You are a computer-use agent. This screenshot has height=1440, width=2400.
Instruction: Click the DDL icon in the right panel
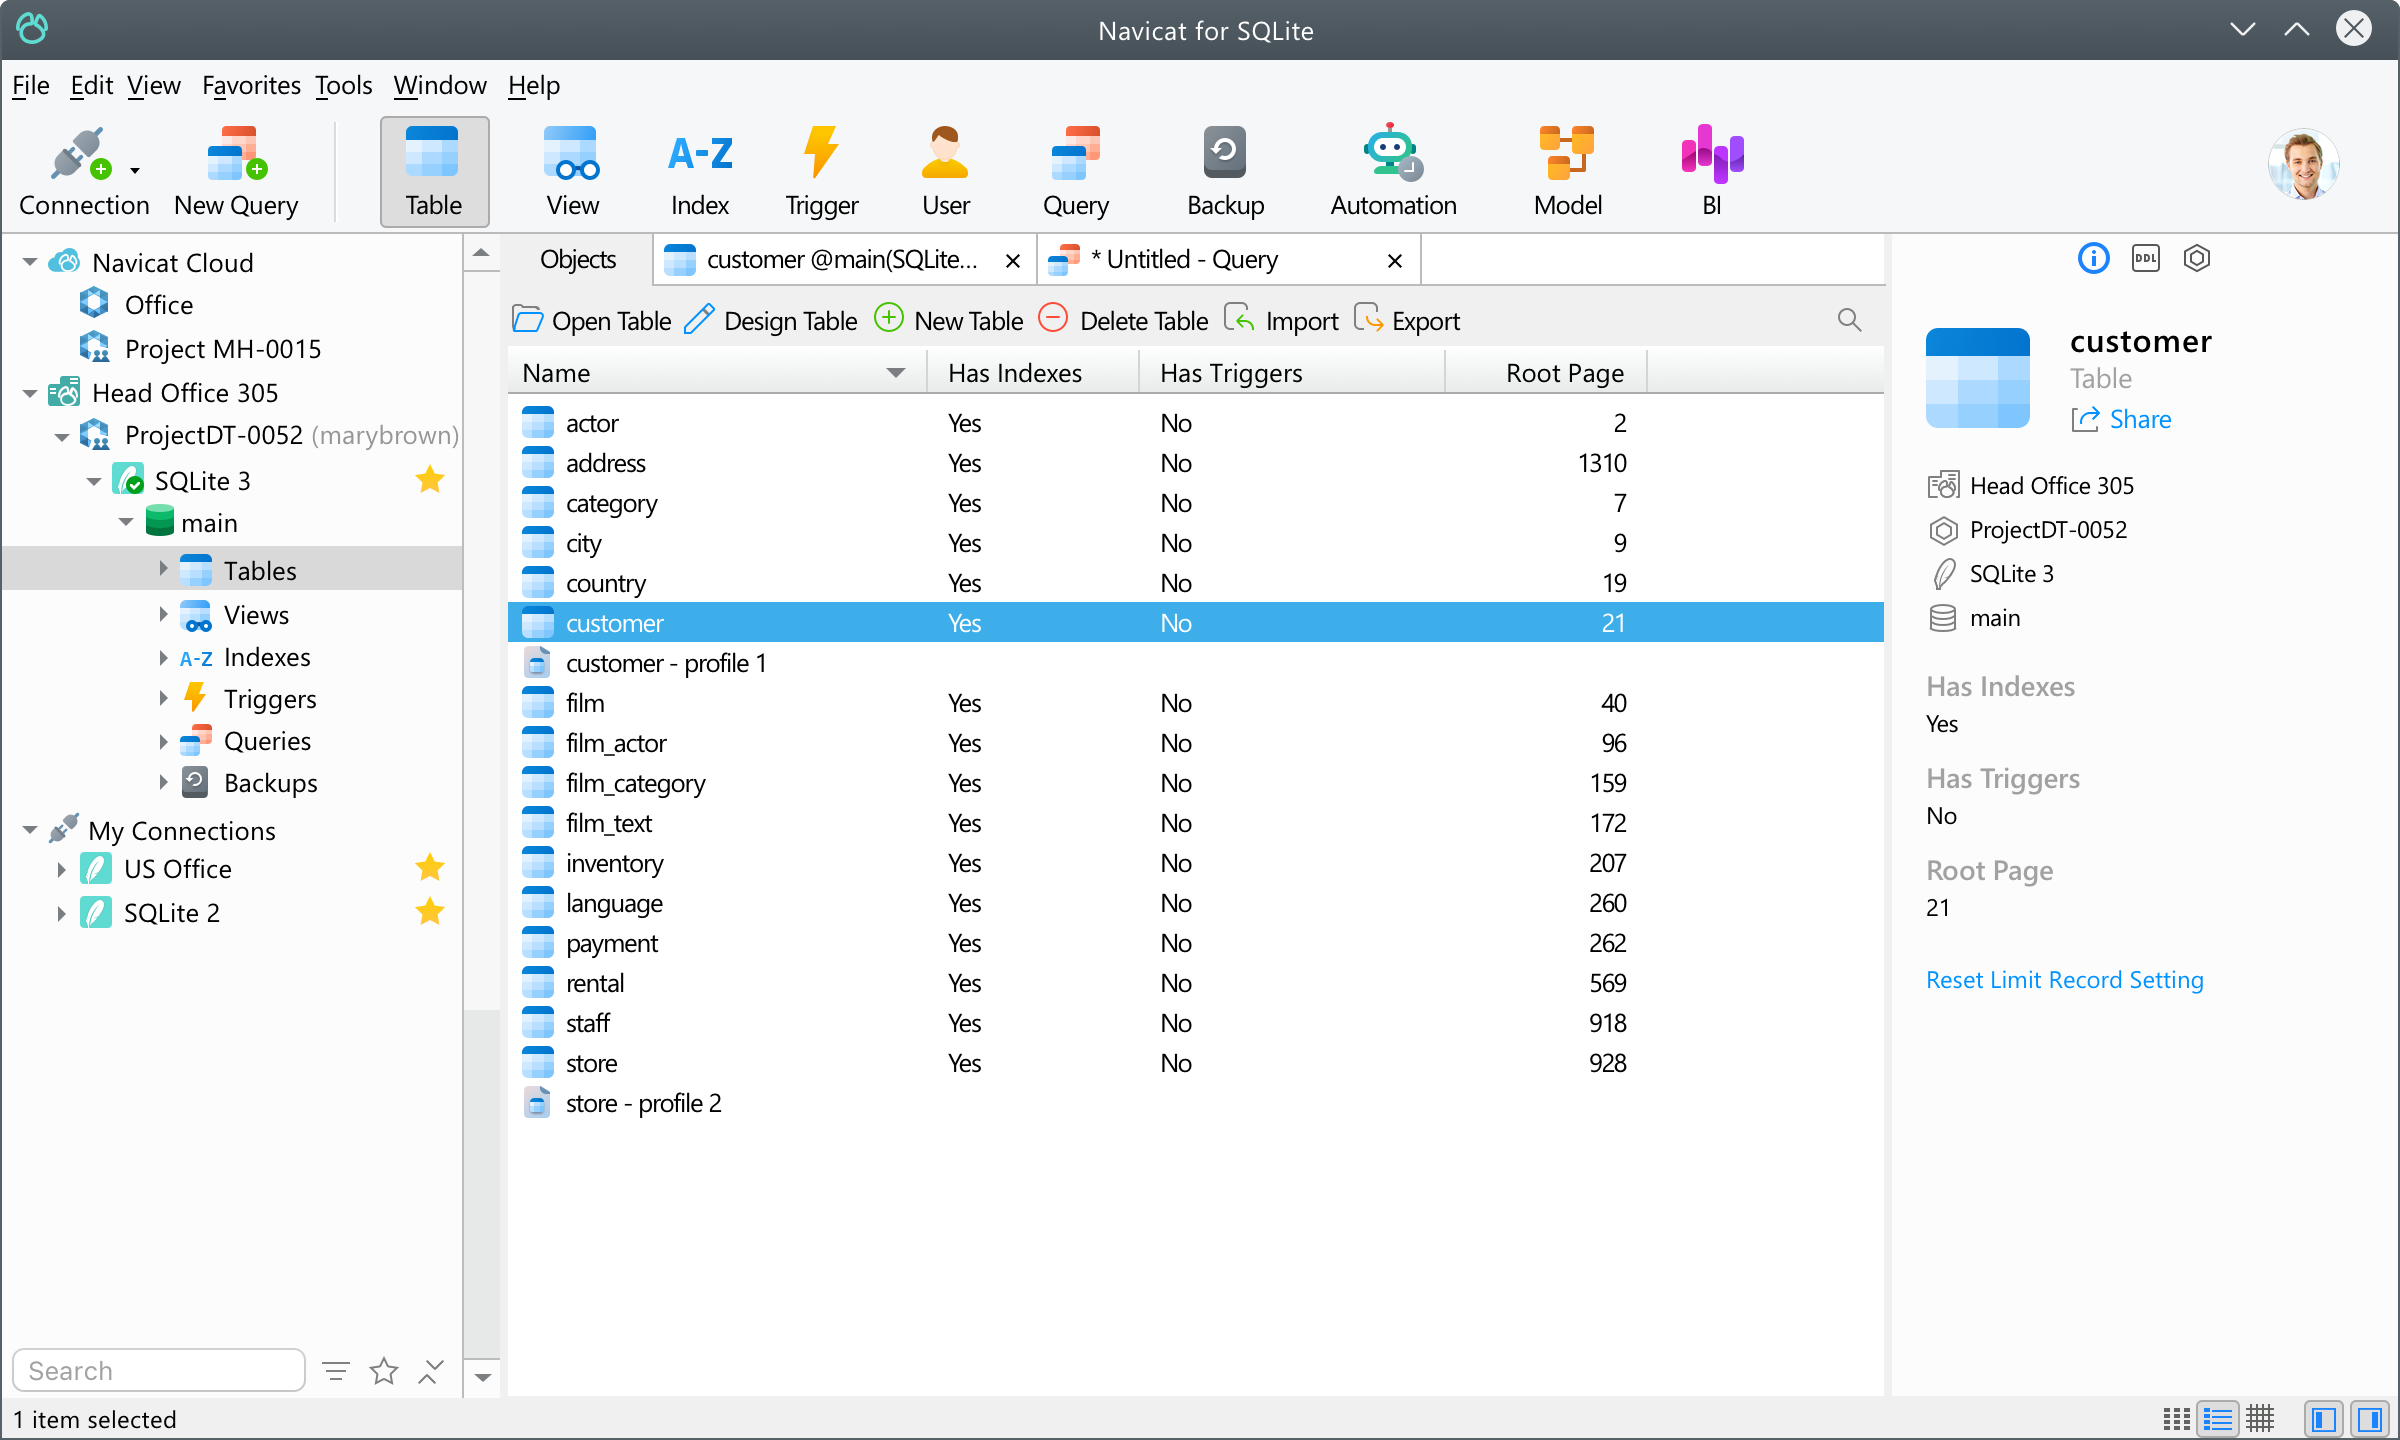click(x=2145, y=258)
